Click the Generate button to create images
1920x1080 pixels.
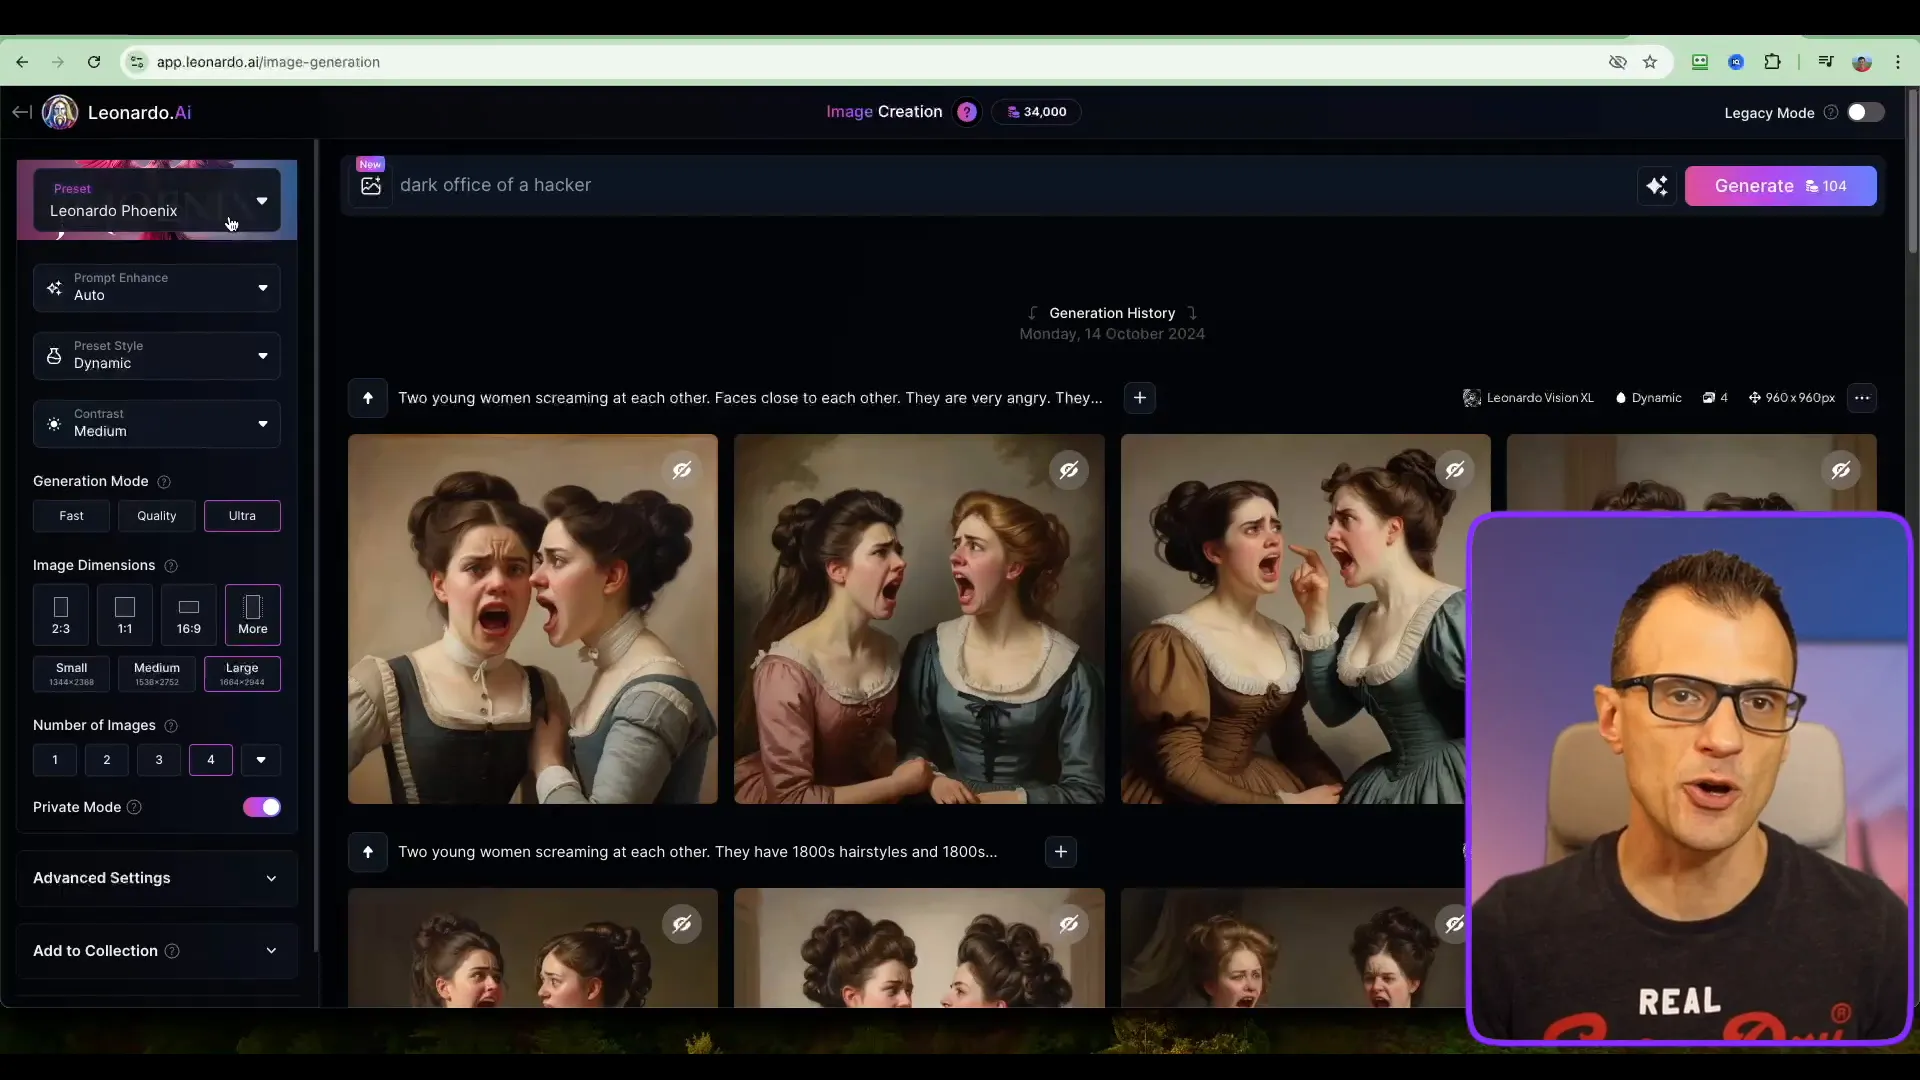point(1780,185)
